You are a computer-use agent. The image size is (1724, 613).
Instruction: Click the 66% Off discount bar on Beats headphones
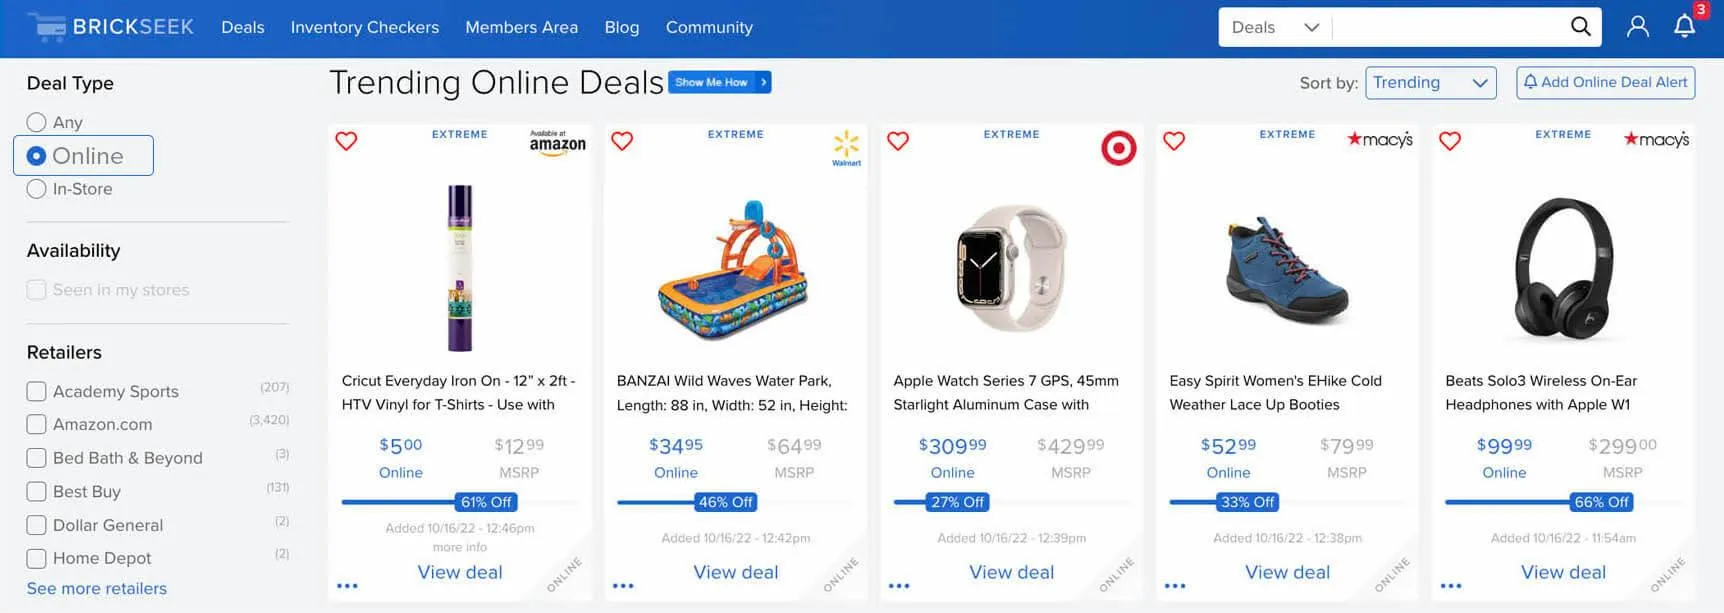[1600, 502]
